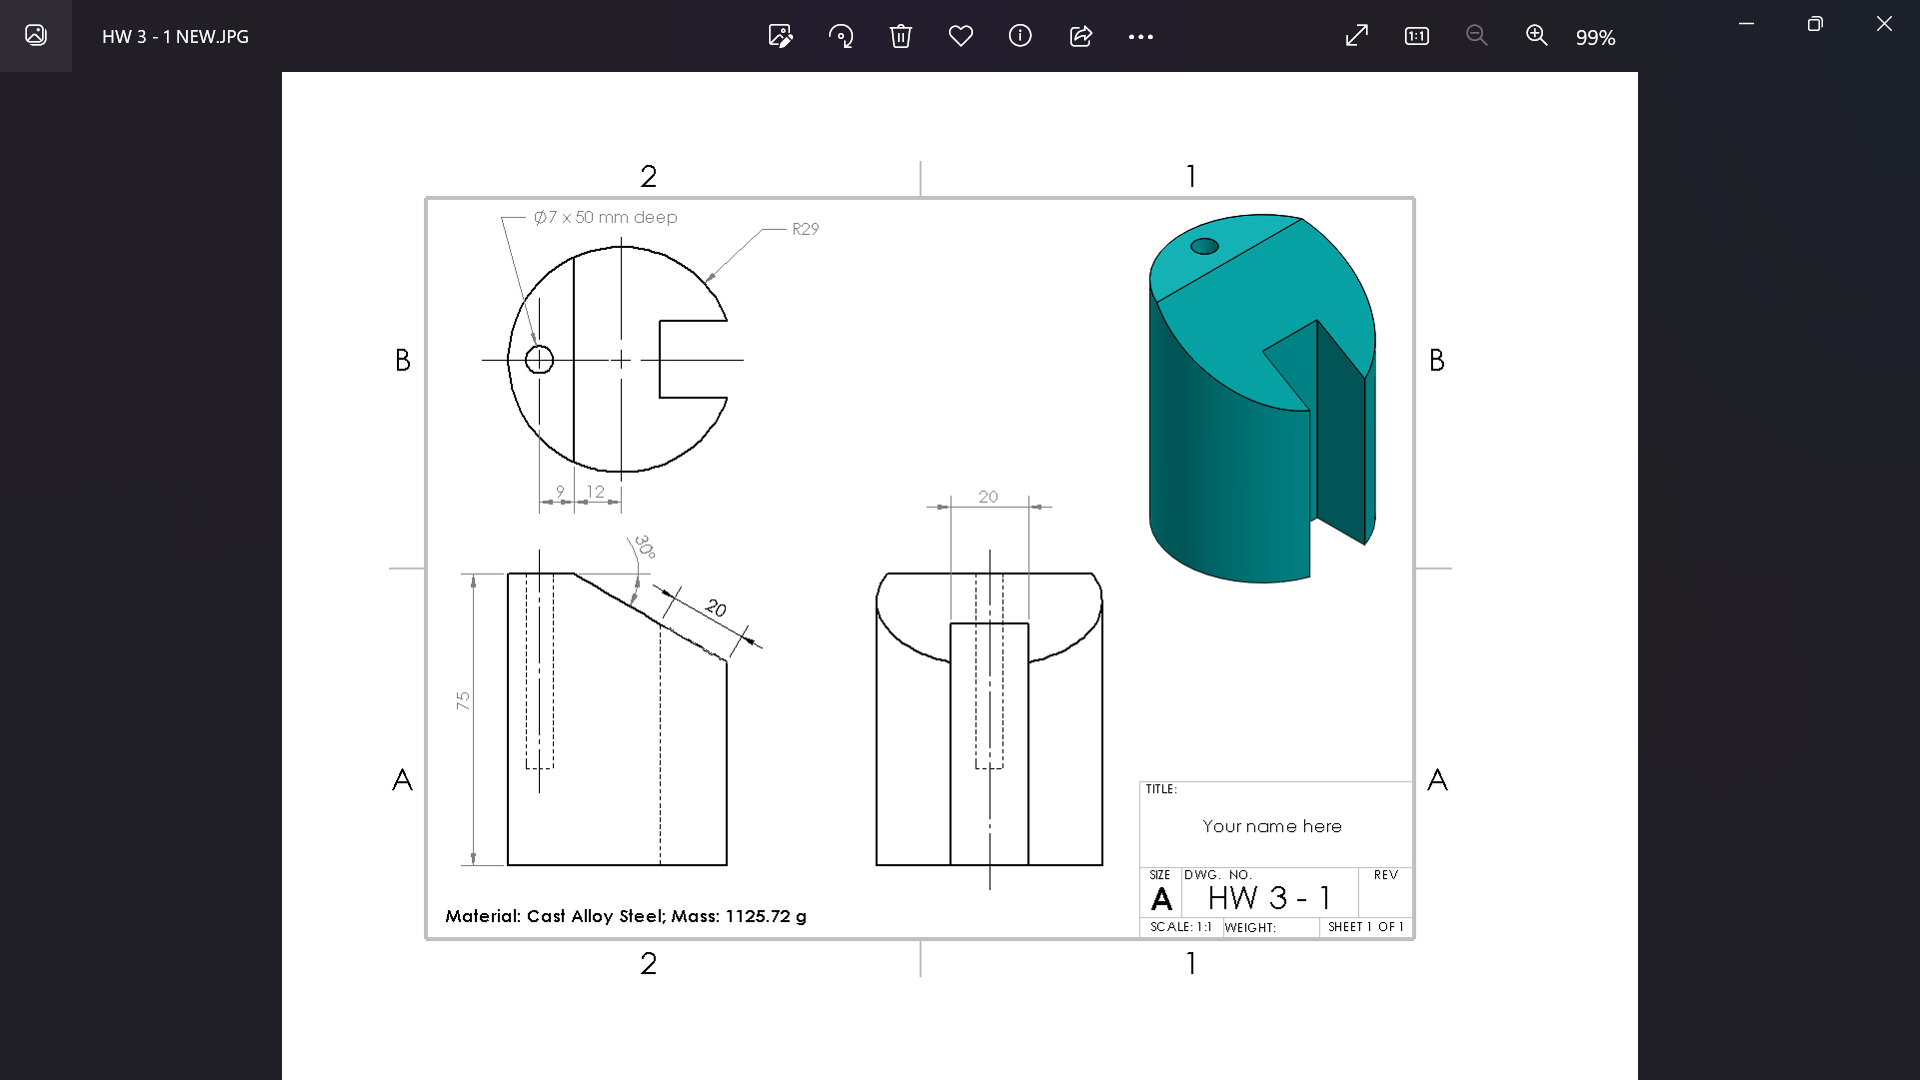The height and width of the screenshot is (1080, 1920).
Task: Delete HW 3 - 1 NEW.JPG
Action: tap(901, 36)
